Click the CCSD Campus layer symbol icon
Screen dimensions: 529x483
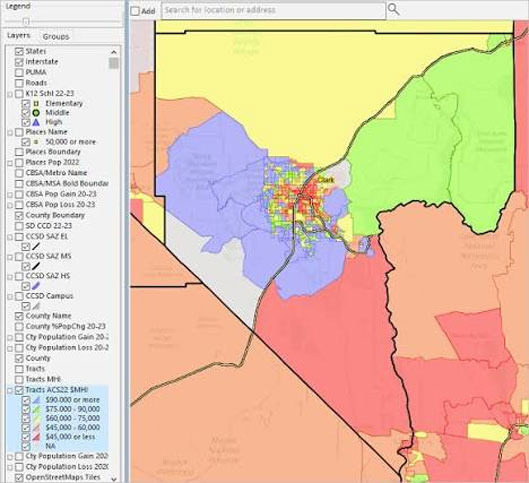click(x=36, y=306)
